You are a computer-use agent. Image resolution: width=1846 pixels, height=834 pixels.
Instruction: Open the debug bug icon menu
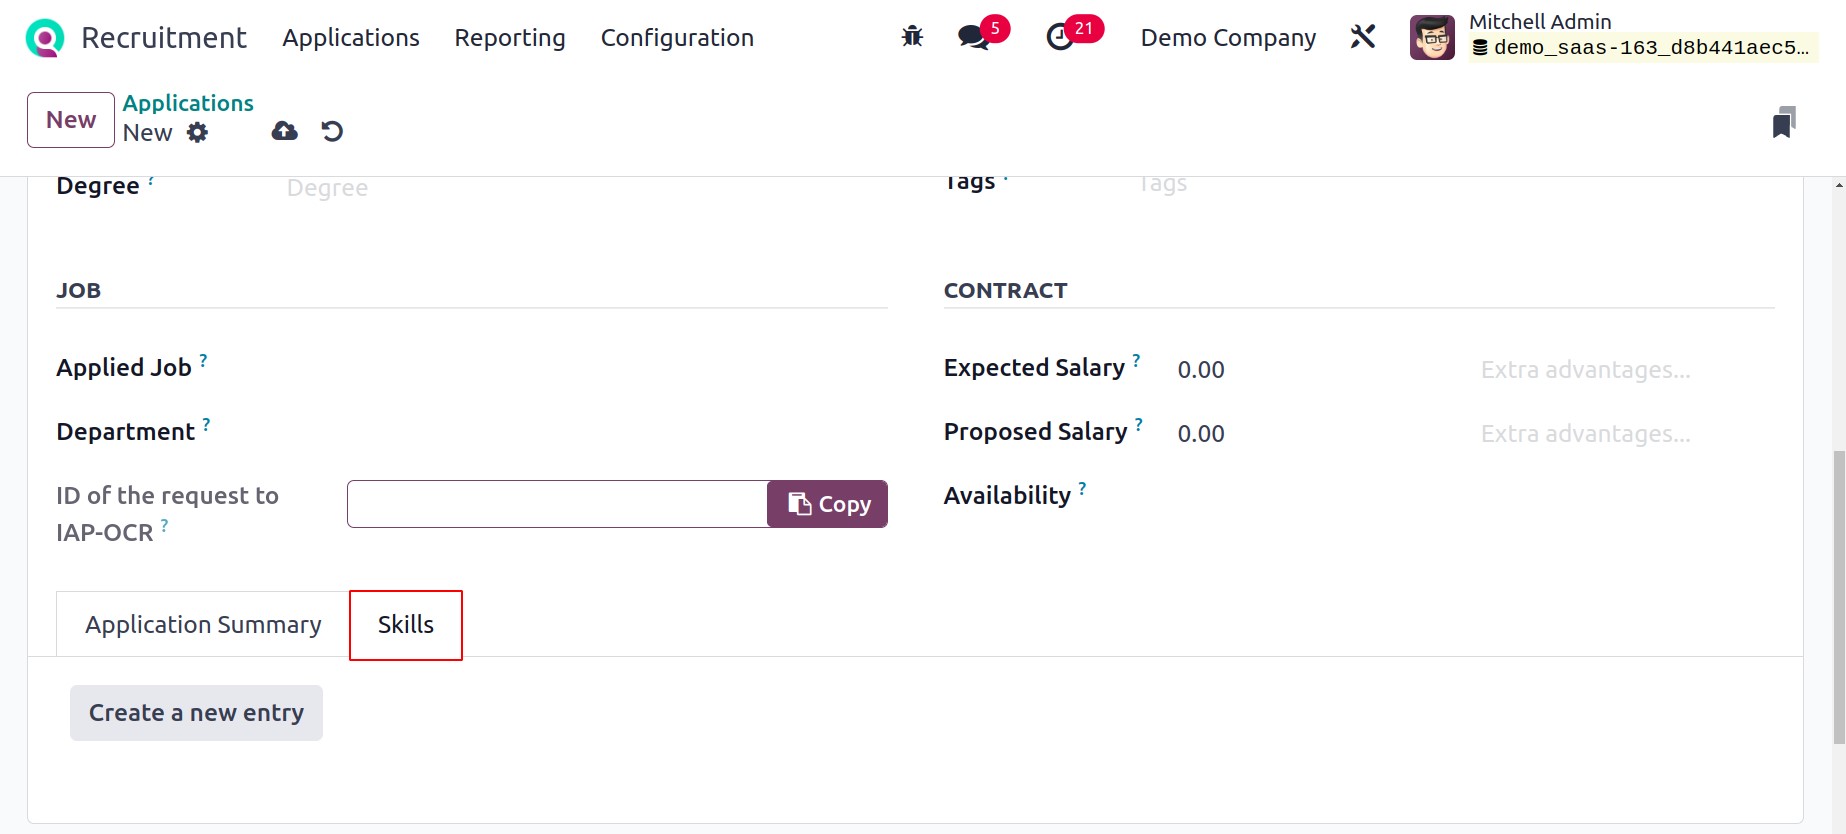[x=912, y=37]
